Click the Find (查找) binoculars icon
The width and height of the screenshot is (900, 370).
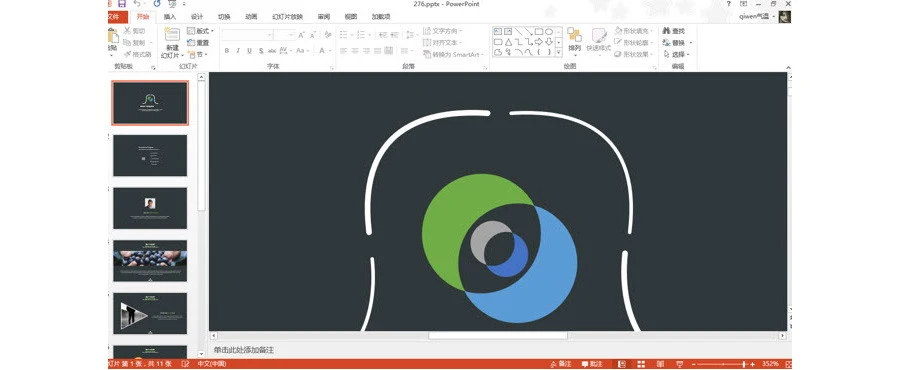coord(666,31)
